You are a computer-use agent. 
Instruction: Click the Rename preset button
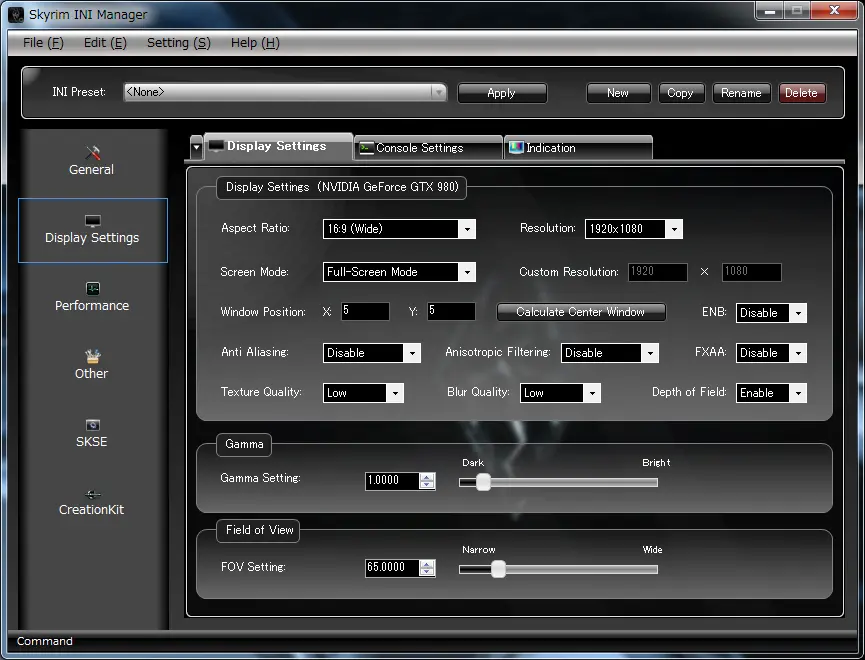741,93
